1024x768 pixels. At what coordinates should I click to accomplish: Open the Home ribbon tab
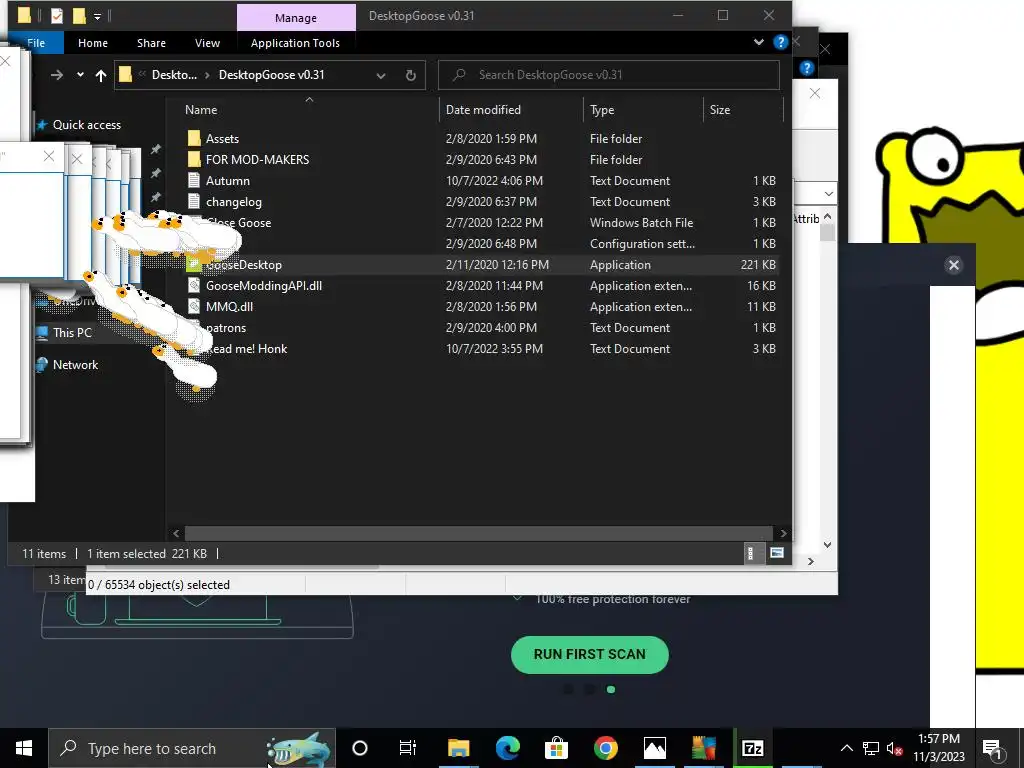point(93,43)
